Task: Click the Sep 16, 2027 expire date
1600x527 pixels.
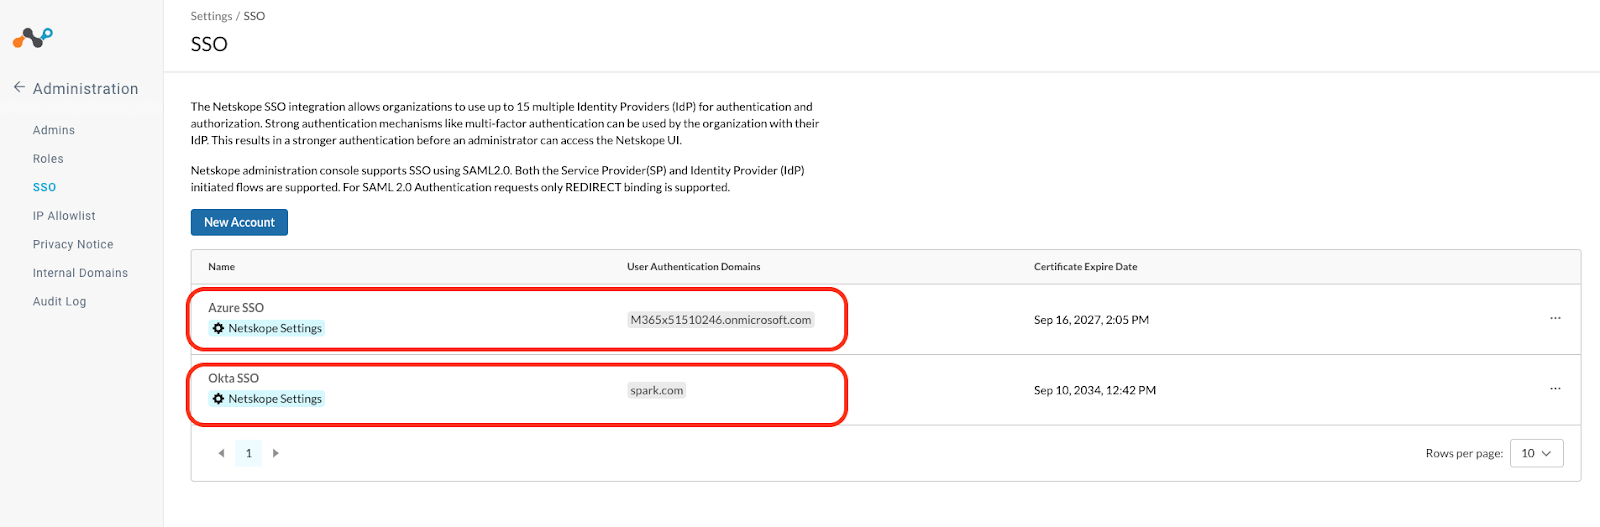Action: click(x=1091, y=320)
